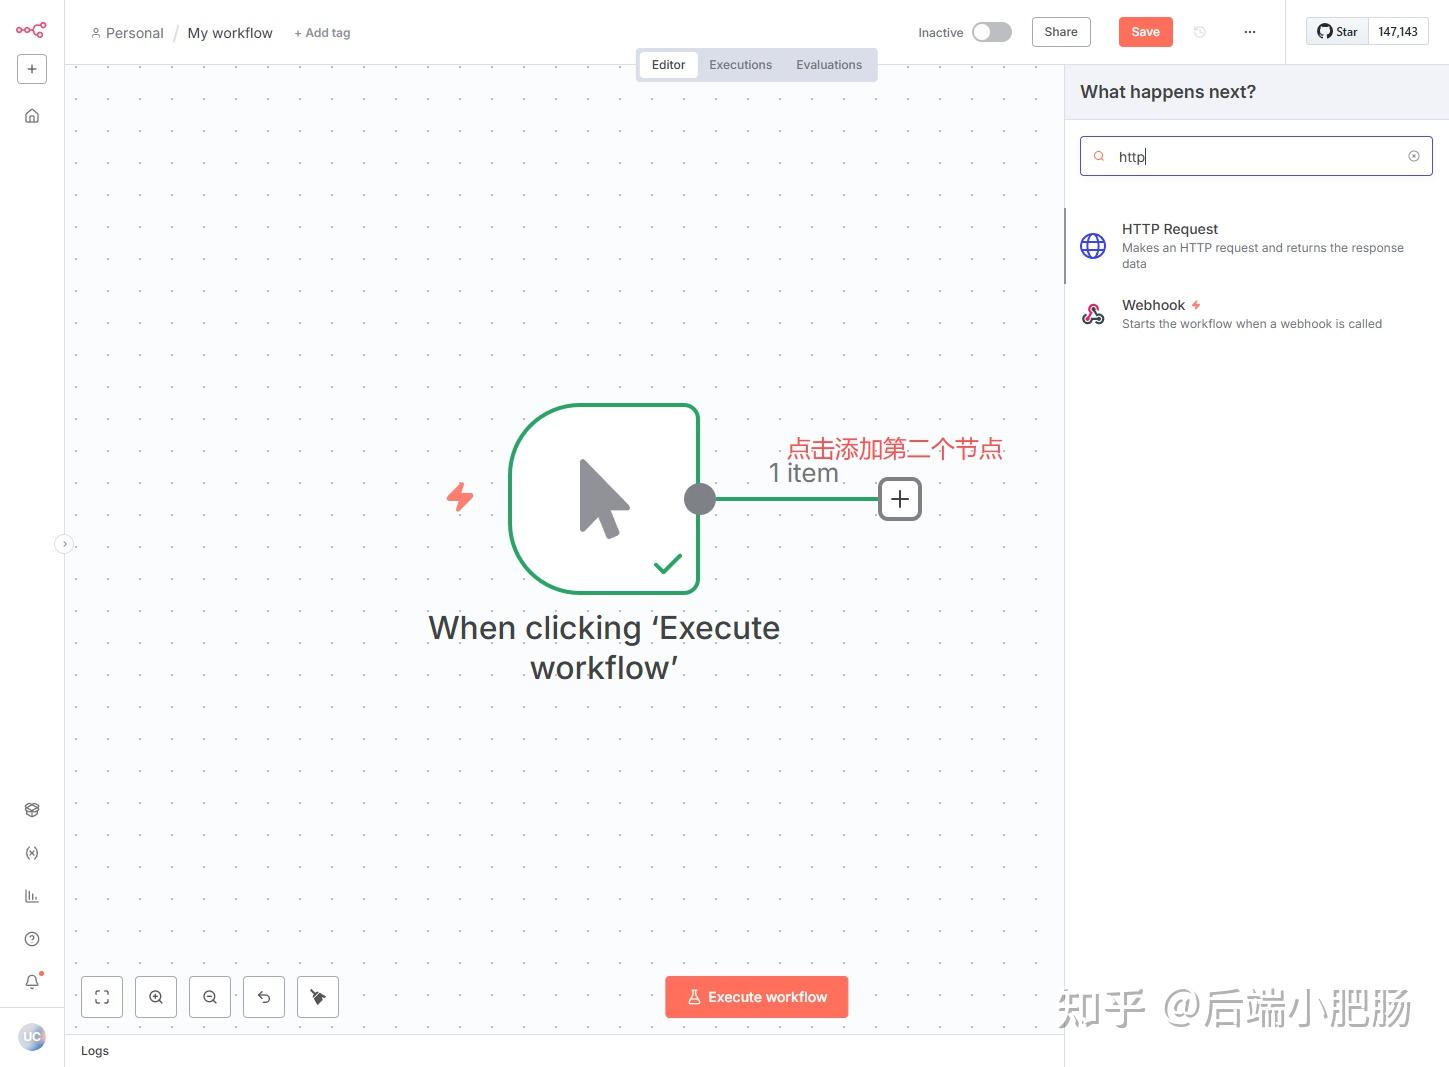Open the notifications bell icon
1449x1067 pixels.
click(x=32, y=982)
